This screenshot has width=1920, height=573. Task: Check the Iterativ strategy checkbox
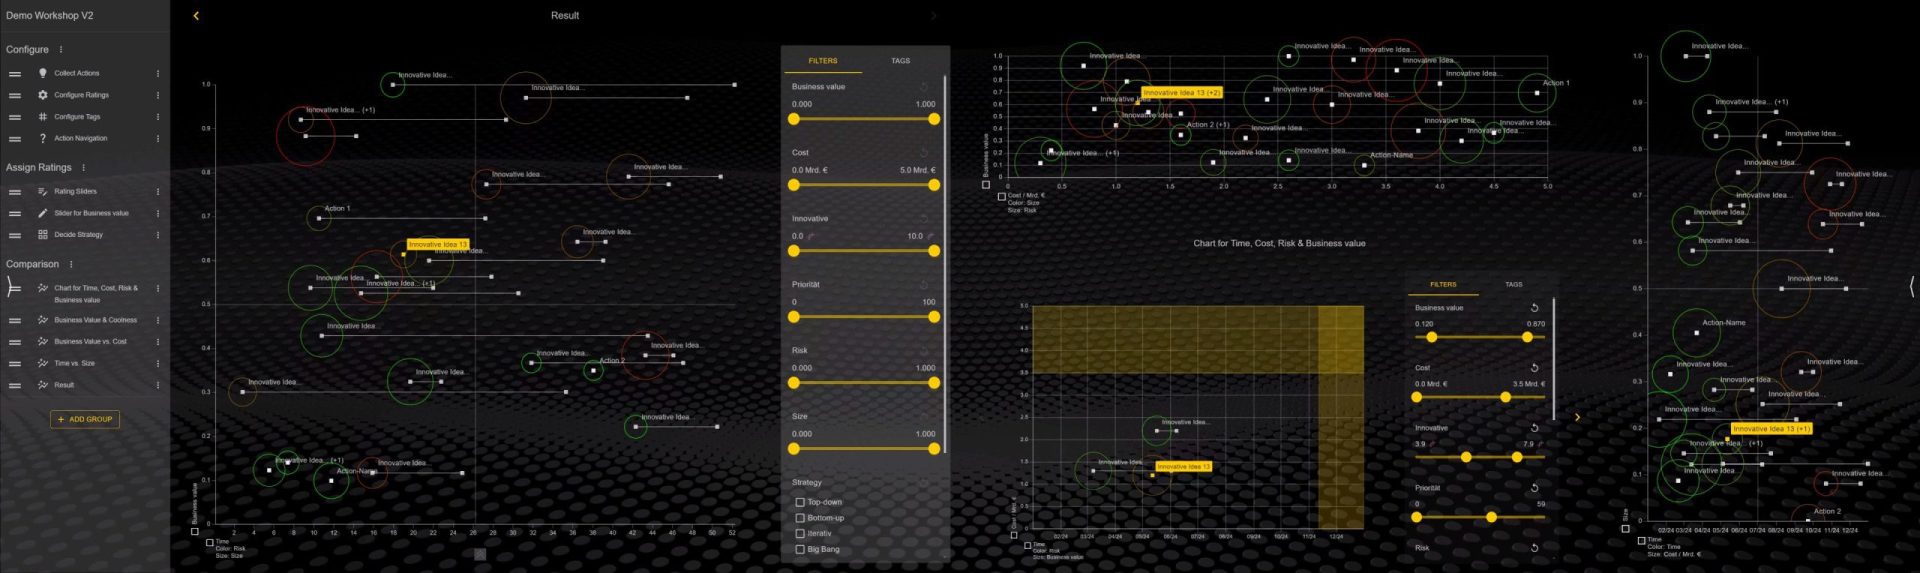(x=800, y=534)
